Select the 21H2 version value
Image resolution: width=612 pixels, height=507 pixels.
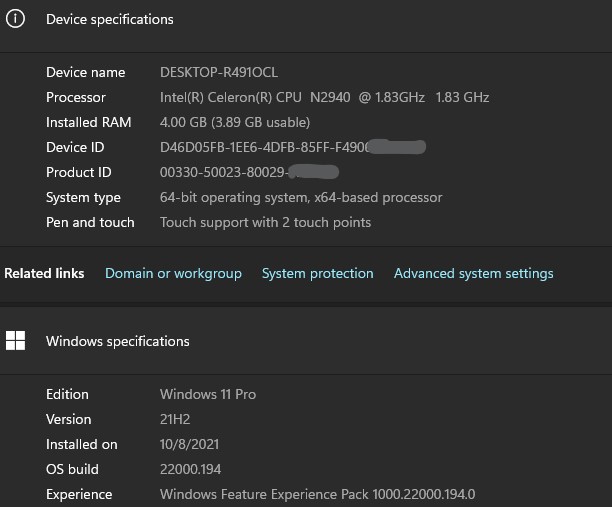[x=175, y=419]
